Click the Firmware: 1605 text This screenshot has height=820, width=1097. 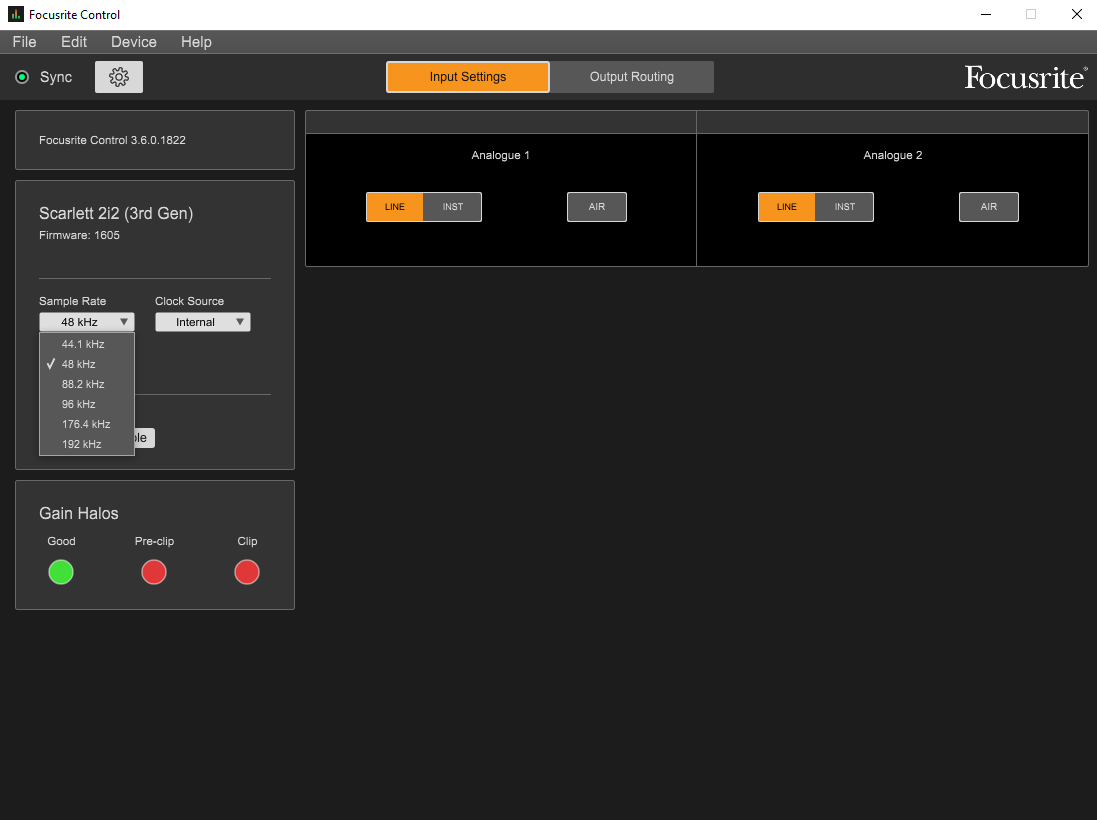79,235
